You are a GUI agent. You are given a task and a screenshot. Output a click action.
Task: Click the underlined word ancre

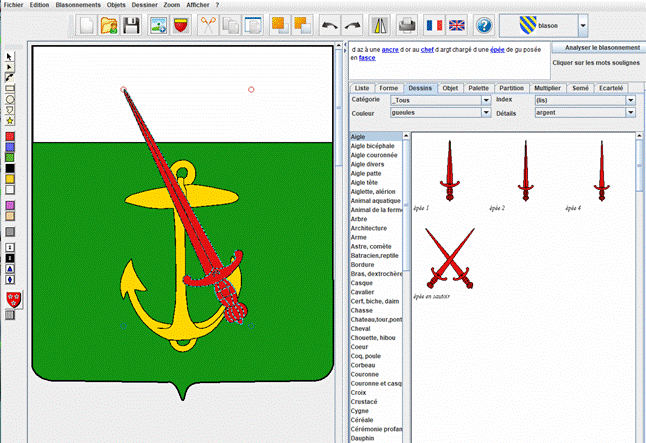pos(390,49)
